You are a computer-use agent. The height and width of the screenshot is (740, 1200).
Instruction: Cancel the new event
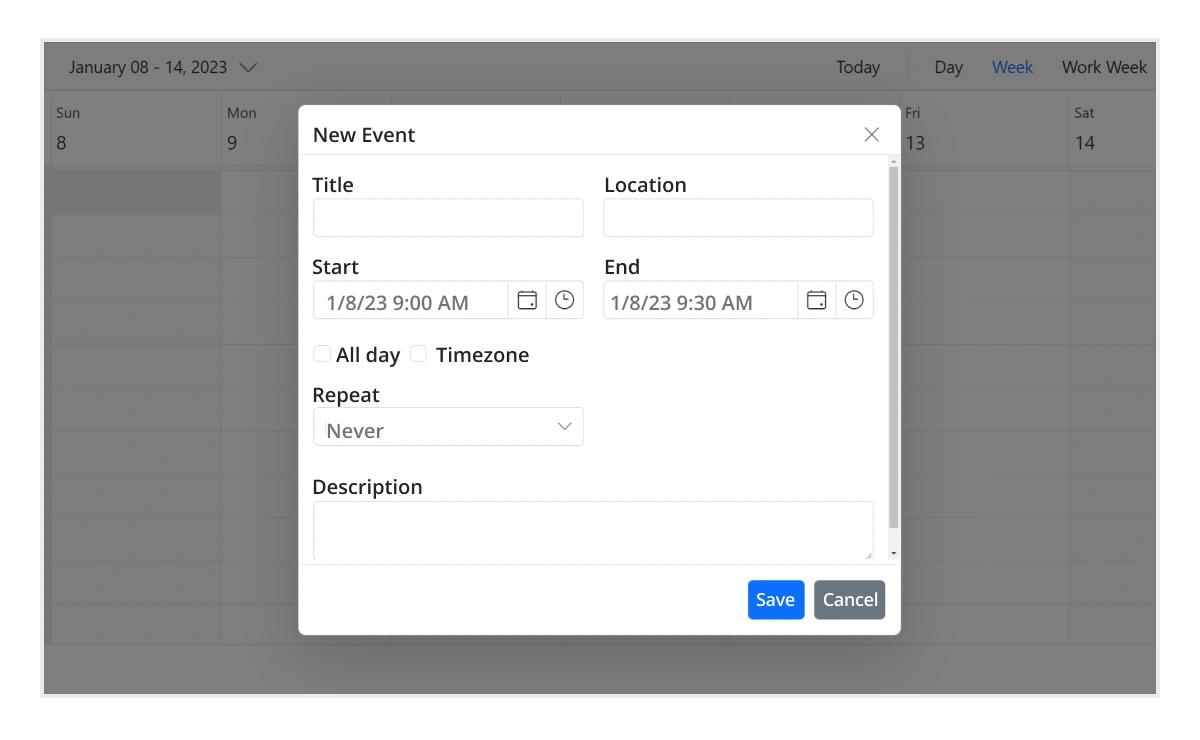pyautogui.click(x=849, y=599)
